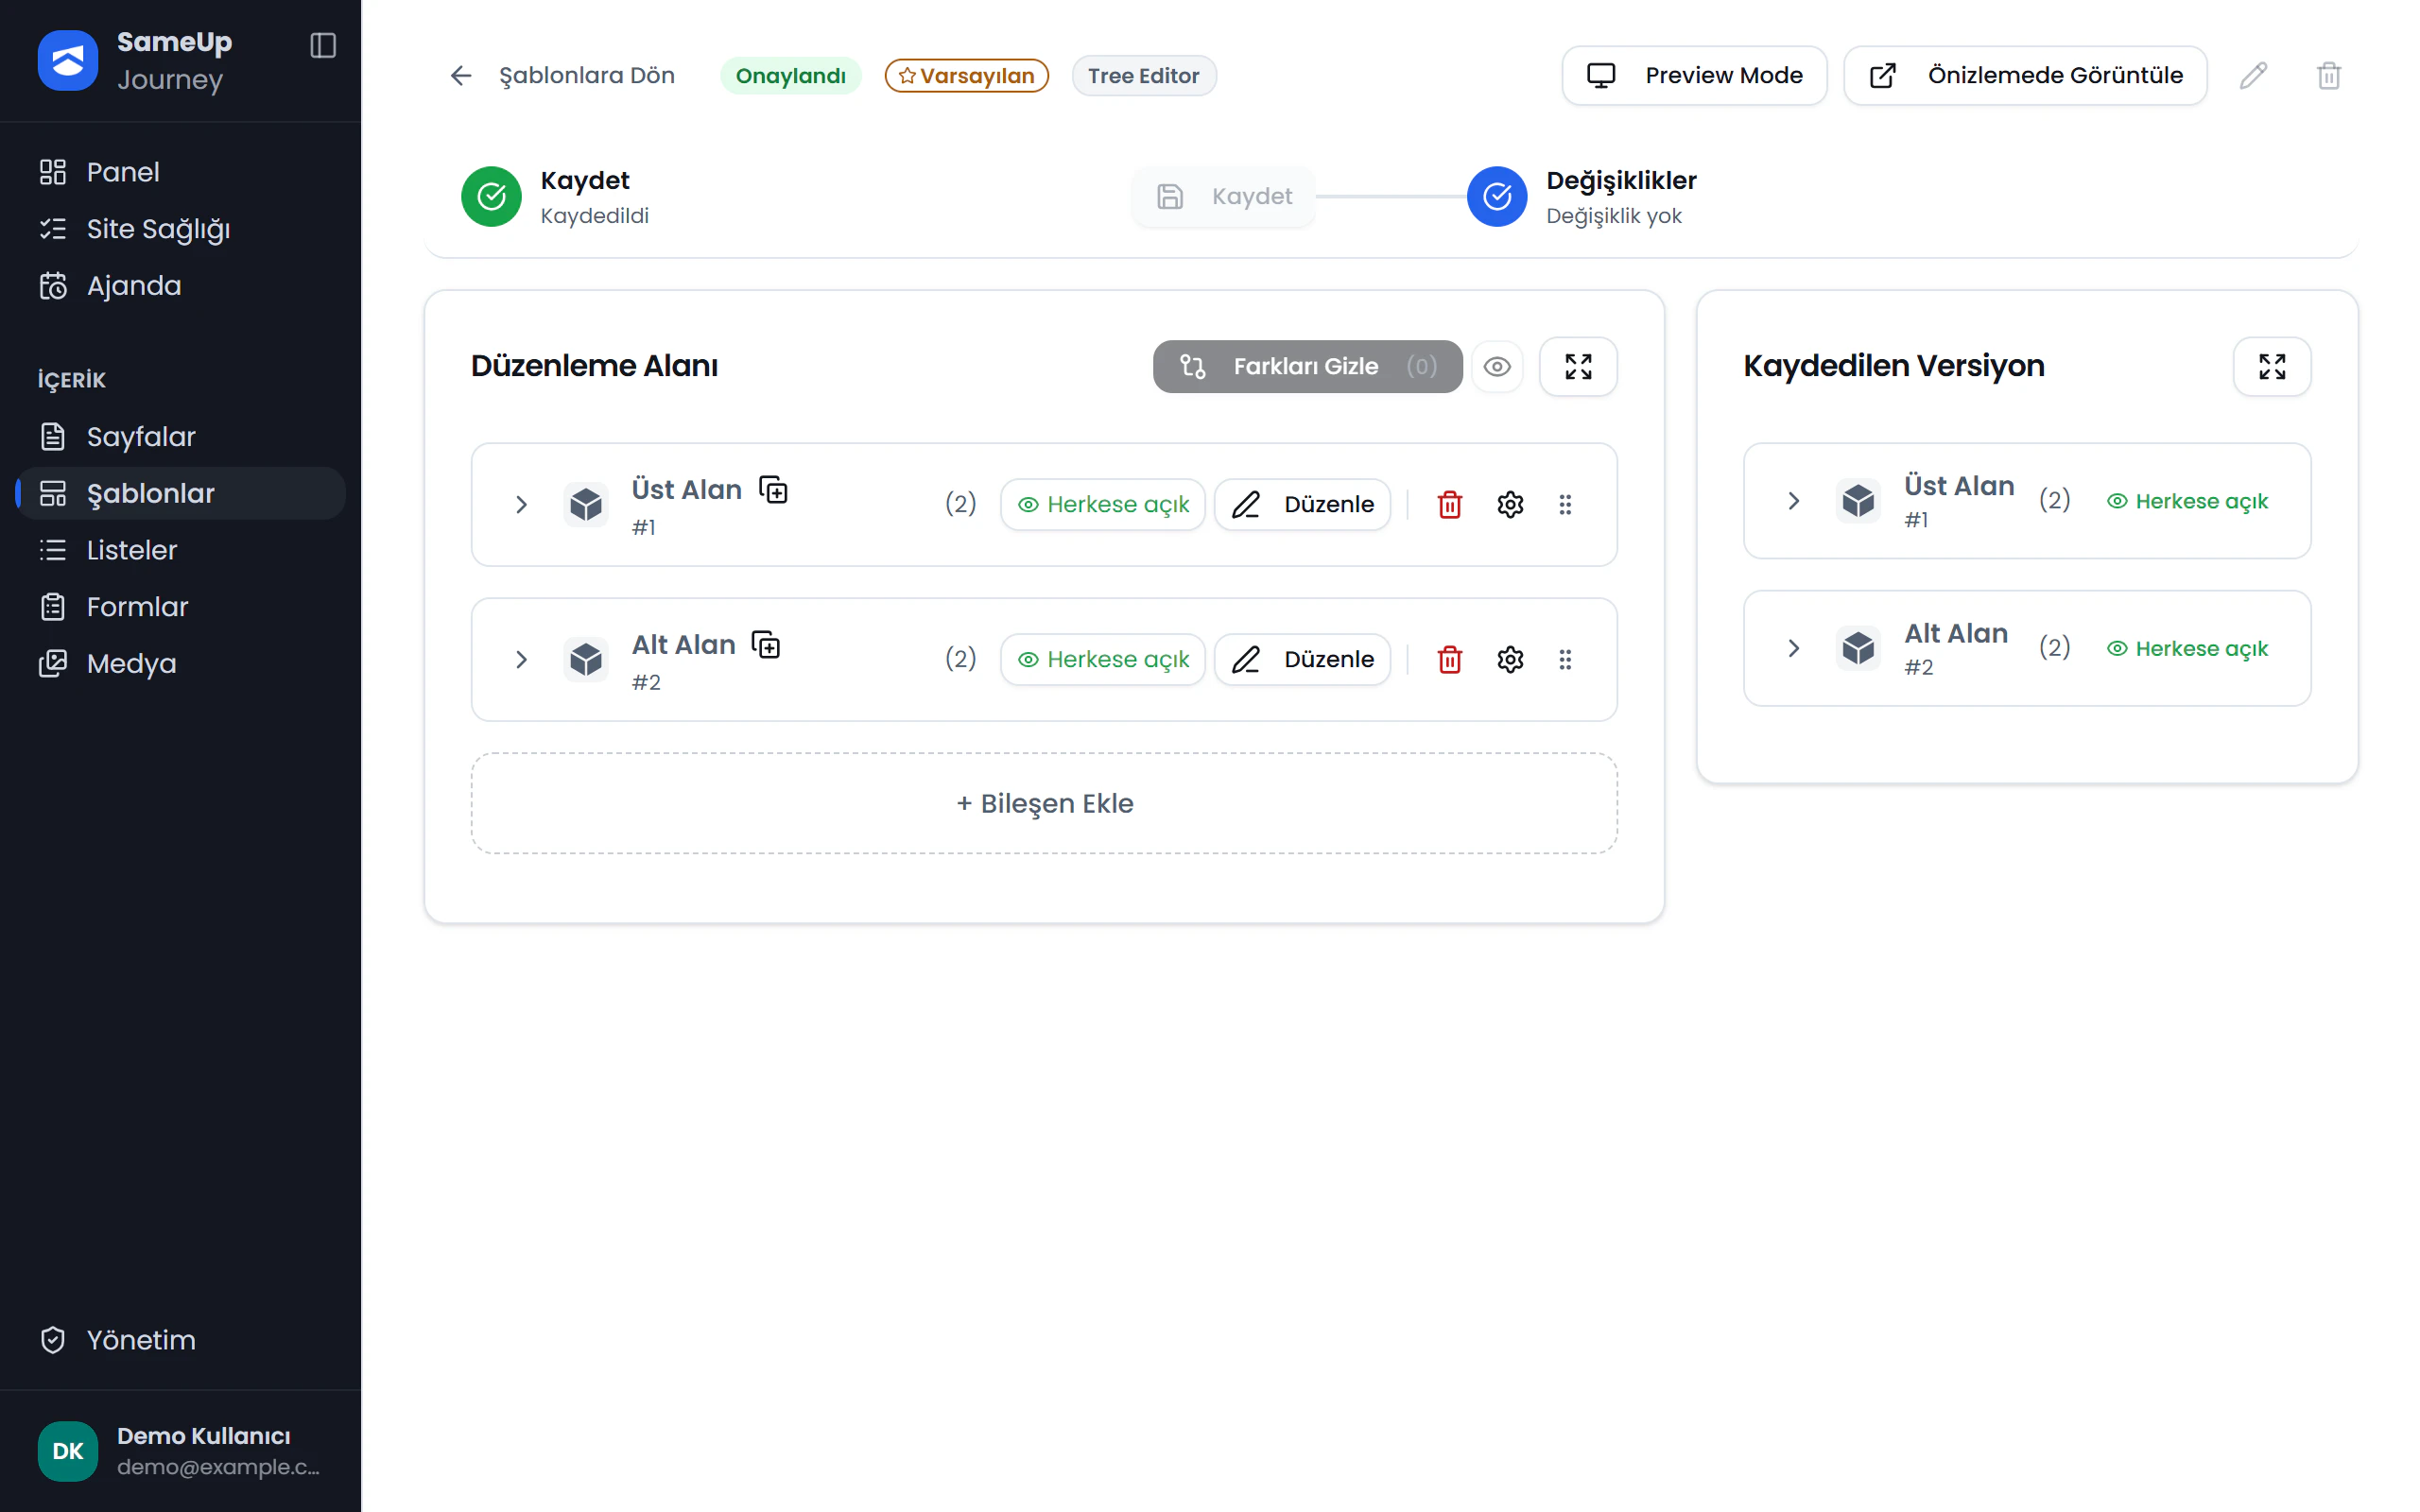Expand Düzenleme Alanı to fullscreen
2420x1512 pixels.
(1578, 366)
